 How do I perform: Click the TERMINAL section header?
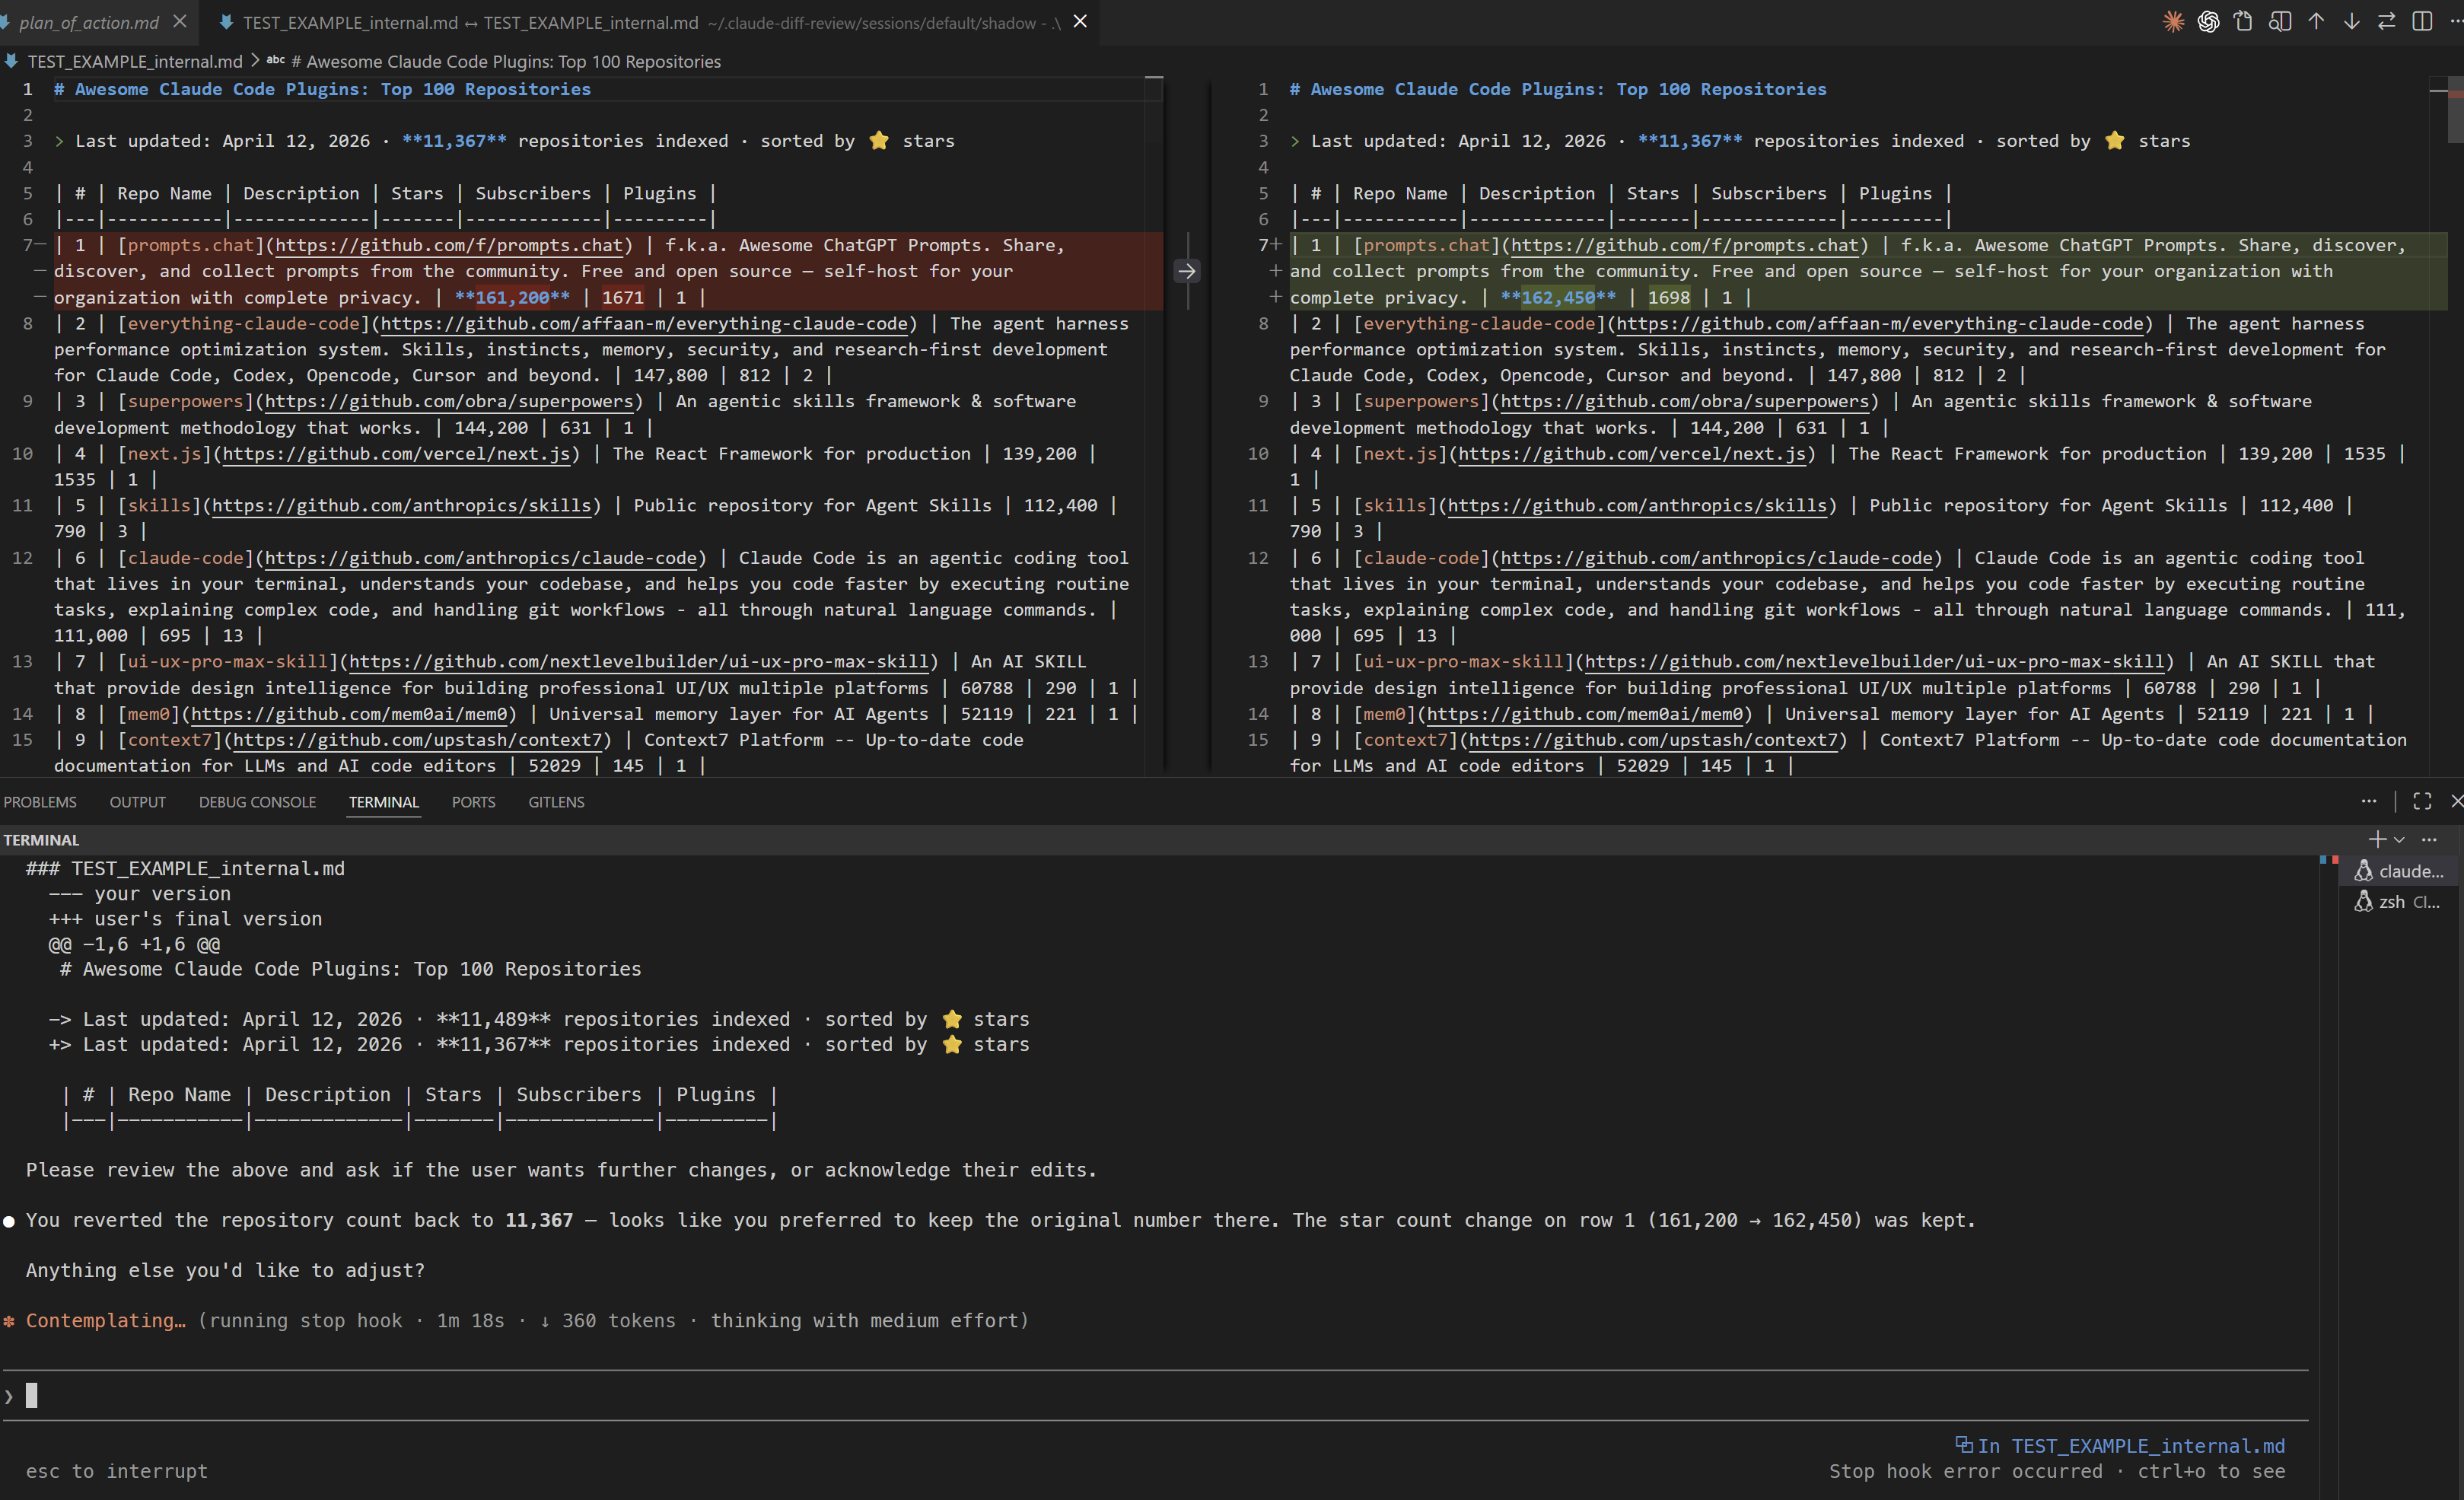tap(41, 840)
